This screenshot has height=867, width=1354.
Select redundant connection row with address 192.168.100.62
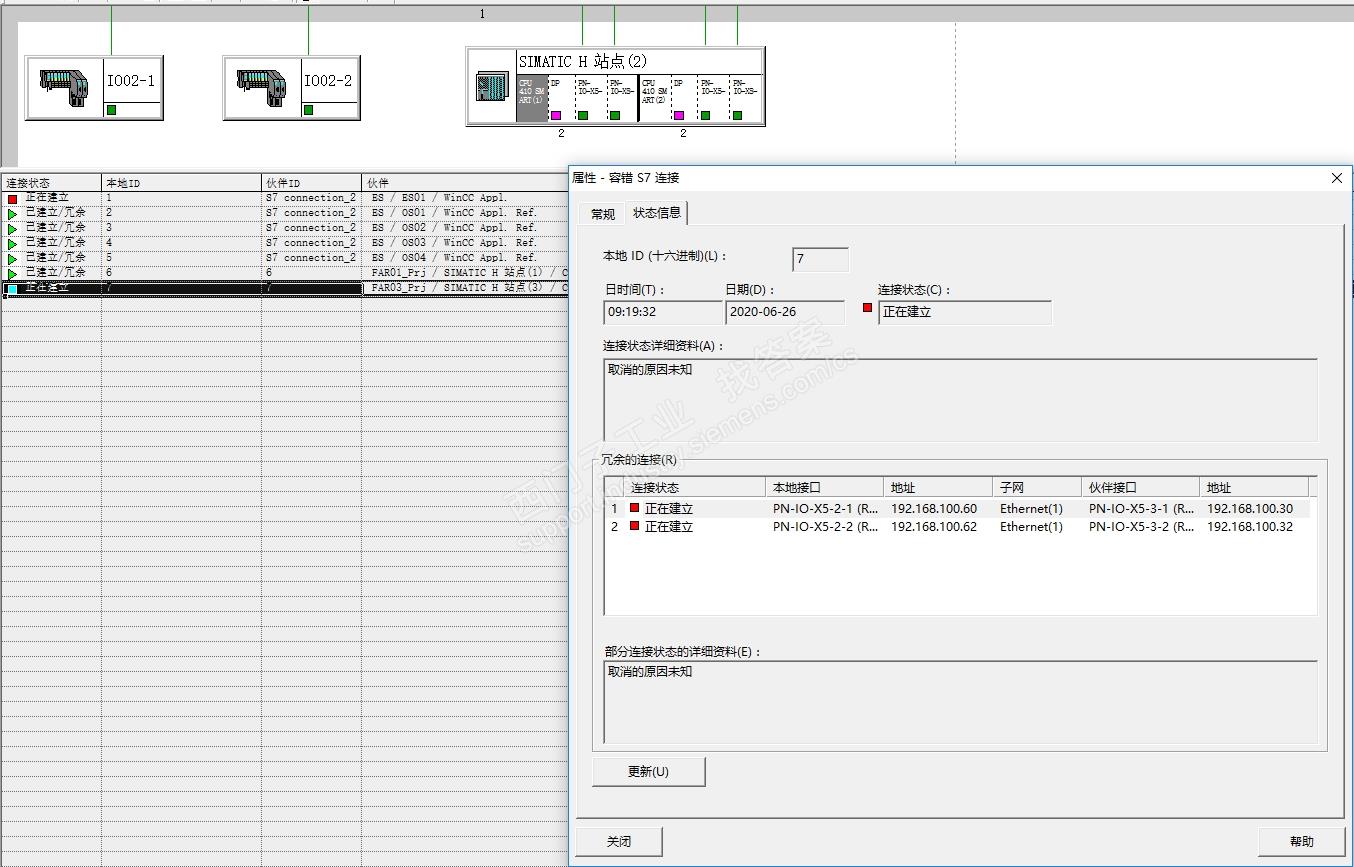click(933, 527)
